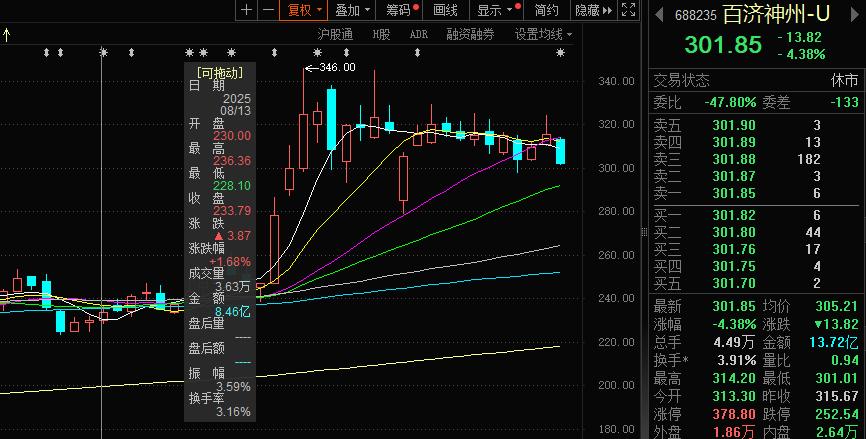The width and height of the screenshot is (866, 439).
Task: Toggle fullscreen chart view icon
Action: 628,10
